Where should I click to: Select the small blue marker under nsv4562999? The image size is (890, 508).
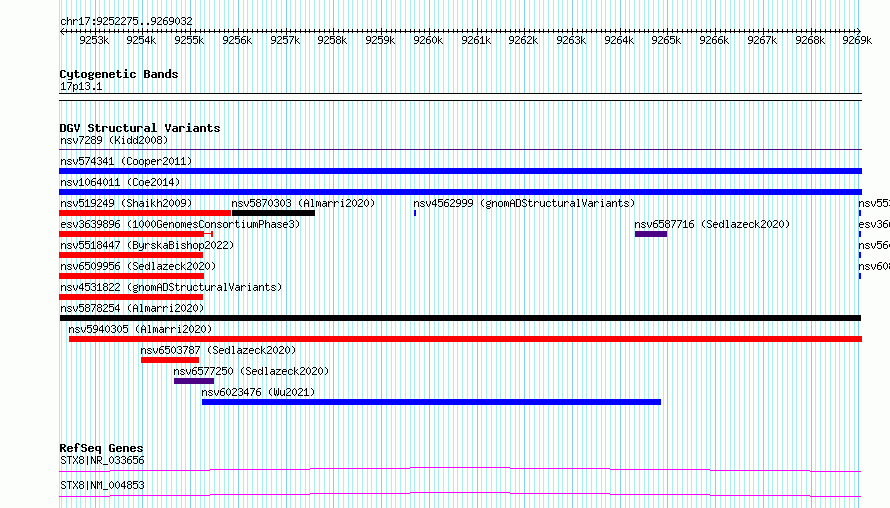pos(415,213)
